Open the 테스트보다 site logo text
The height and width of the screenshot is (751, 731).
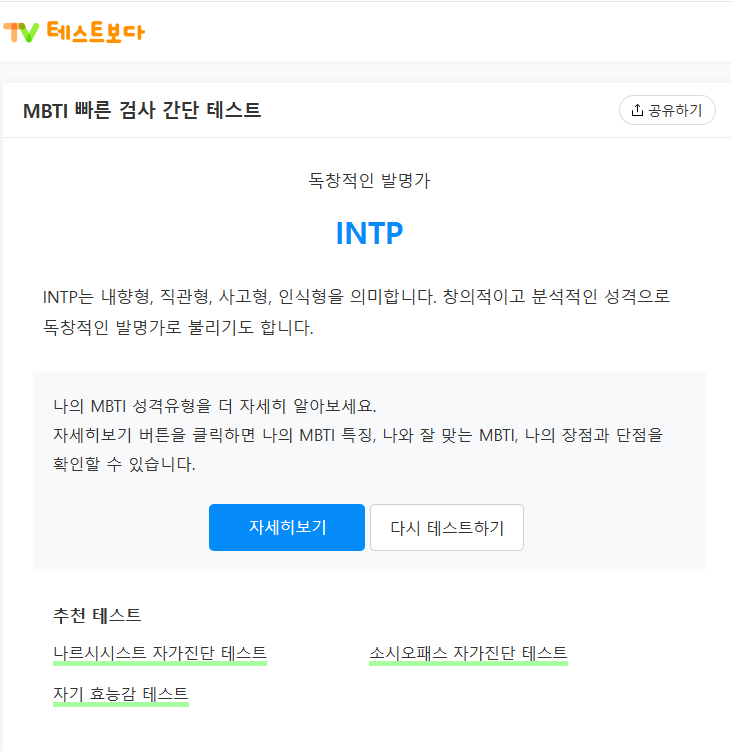click(96, 32)
